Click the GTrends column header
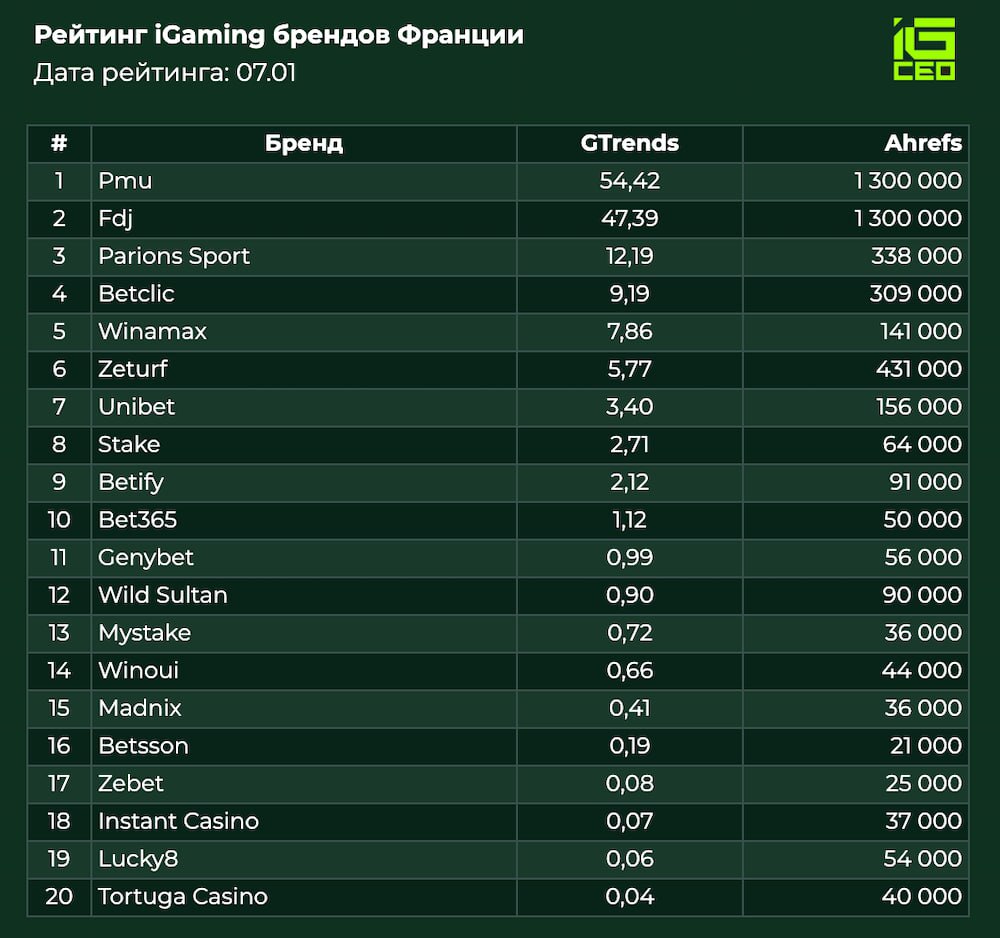 click(x=629, y=143)
